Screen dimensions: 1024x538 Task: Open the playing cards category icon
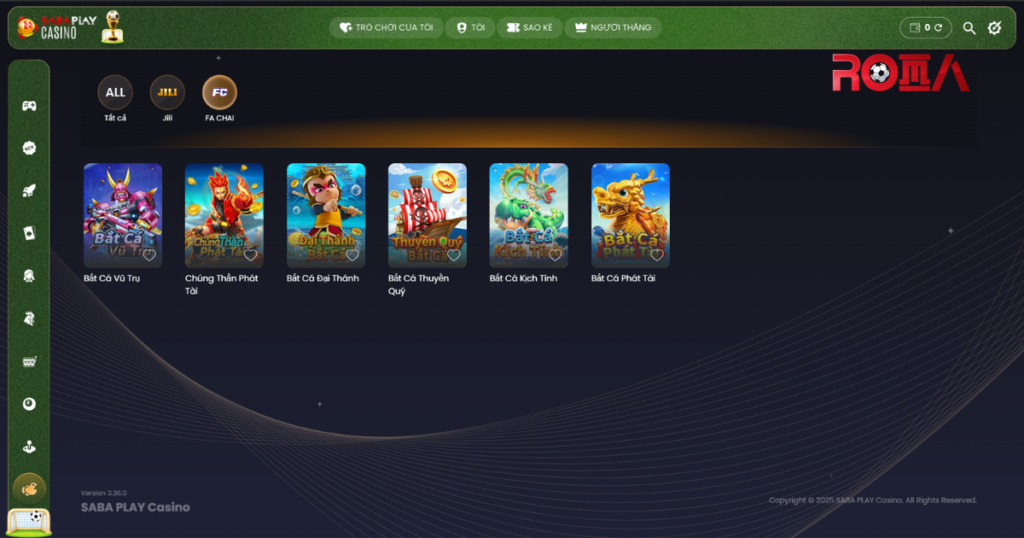pos(29,233)
